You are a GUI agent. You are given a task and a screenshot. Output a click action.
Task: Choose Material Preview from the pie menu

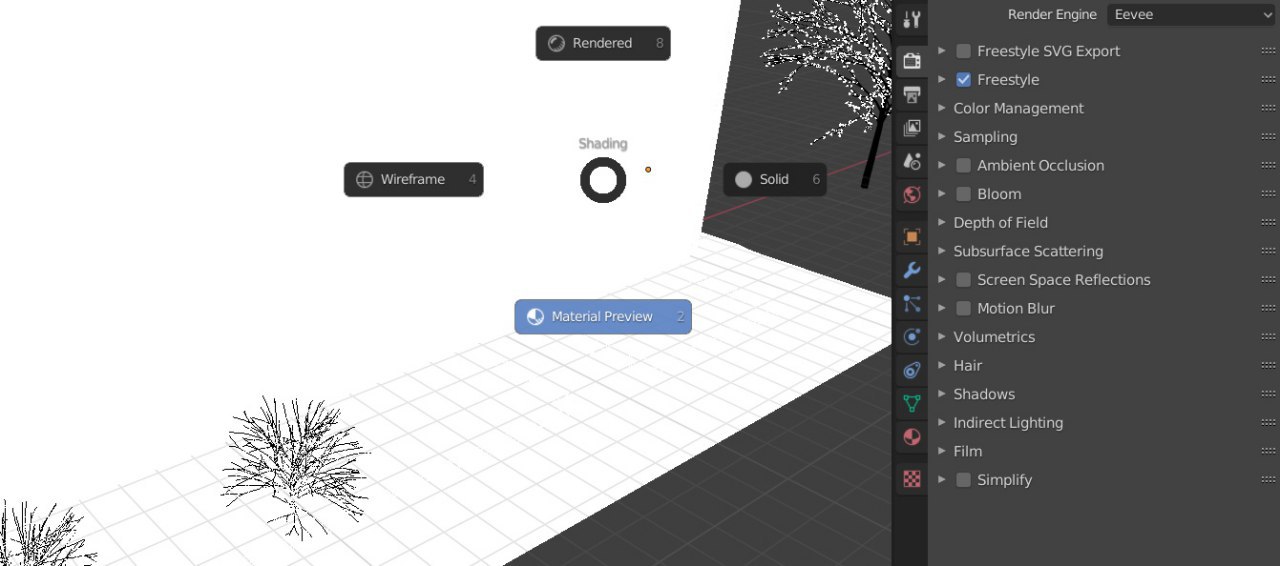point(603,317)
